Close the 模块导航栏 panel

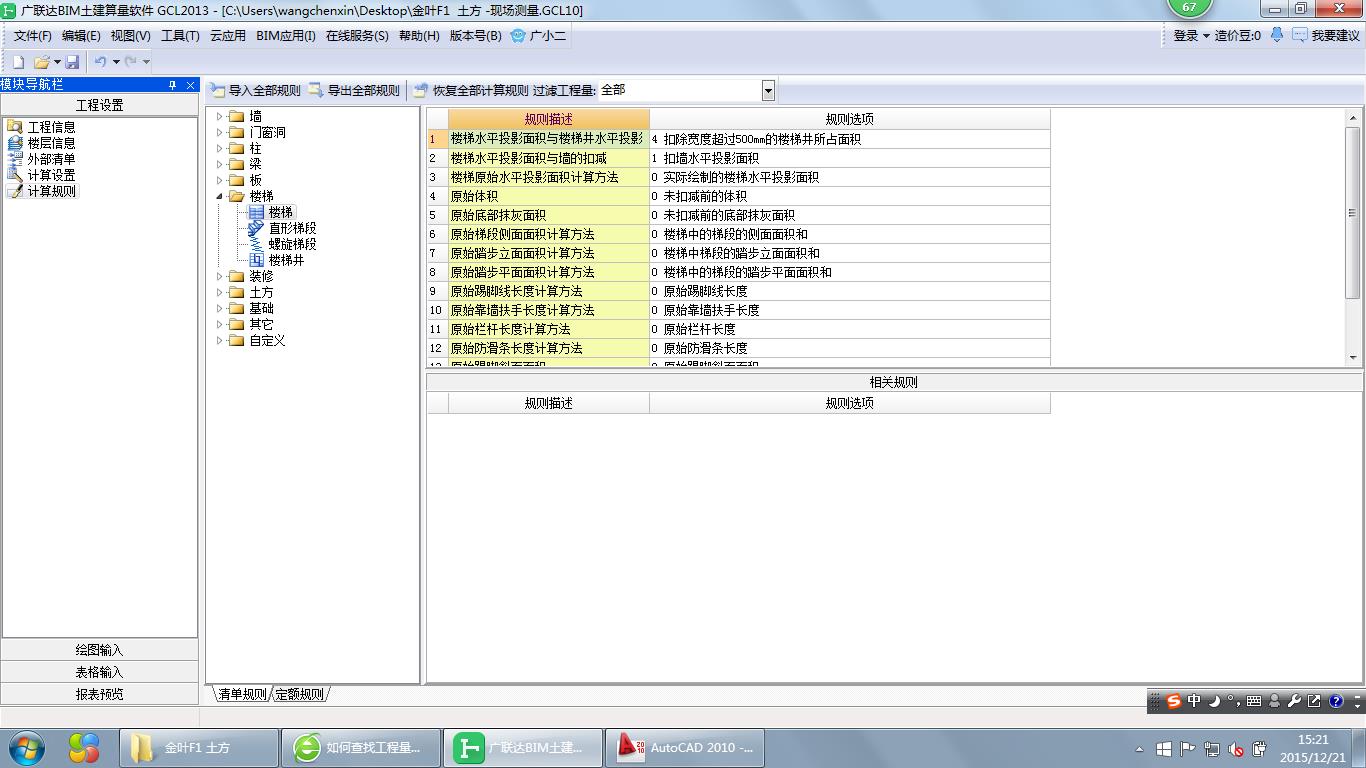tap(190, 85)
